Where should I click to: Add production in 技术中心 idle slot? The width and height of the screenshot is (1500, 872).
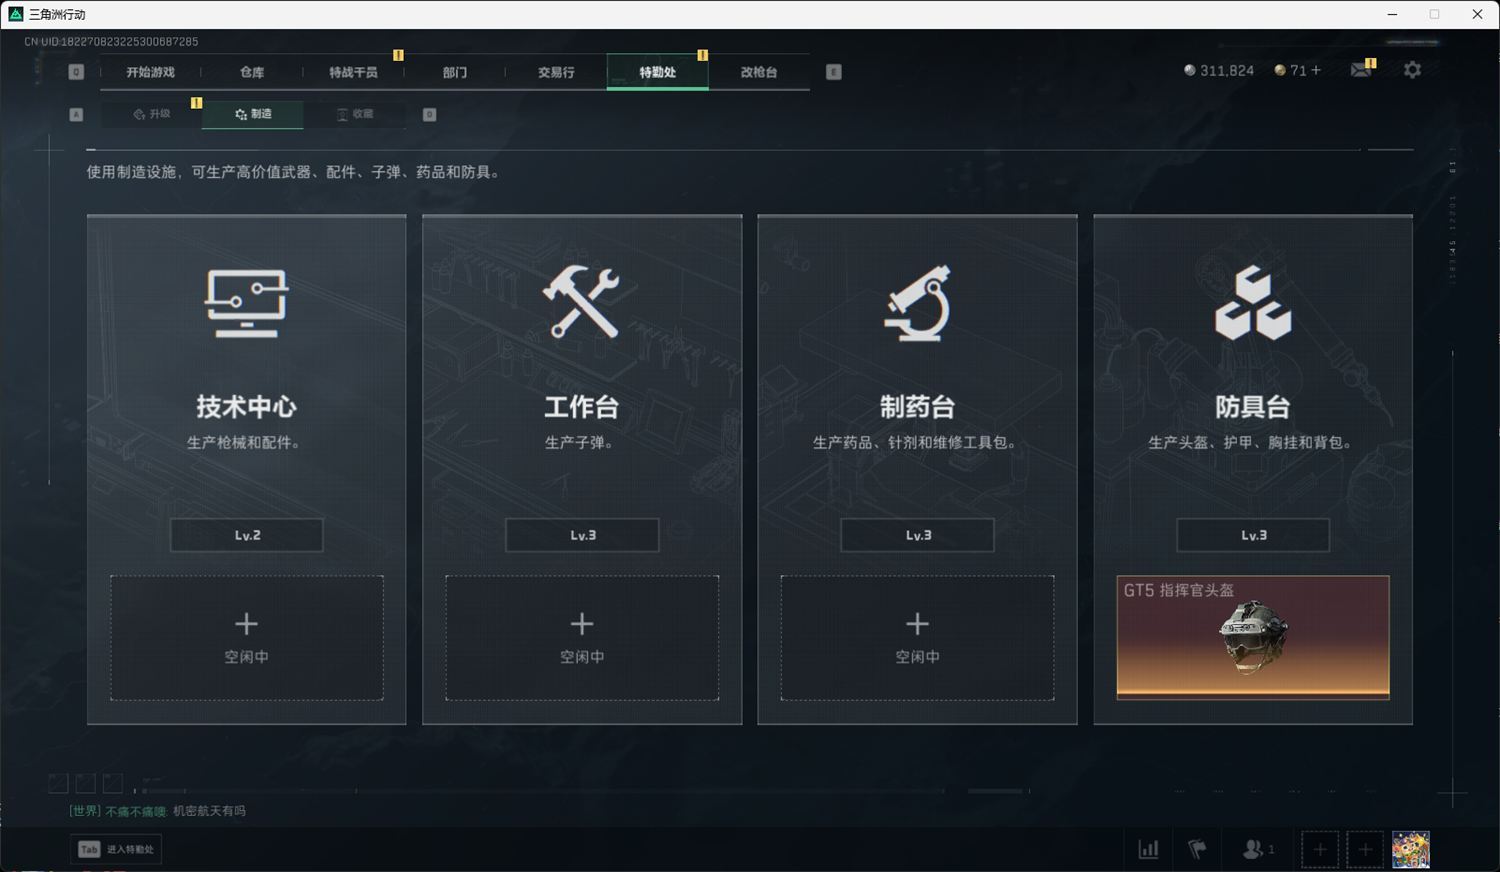coord(247,638)
